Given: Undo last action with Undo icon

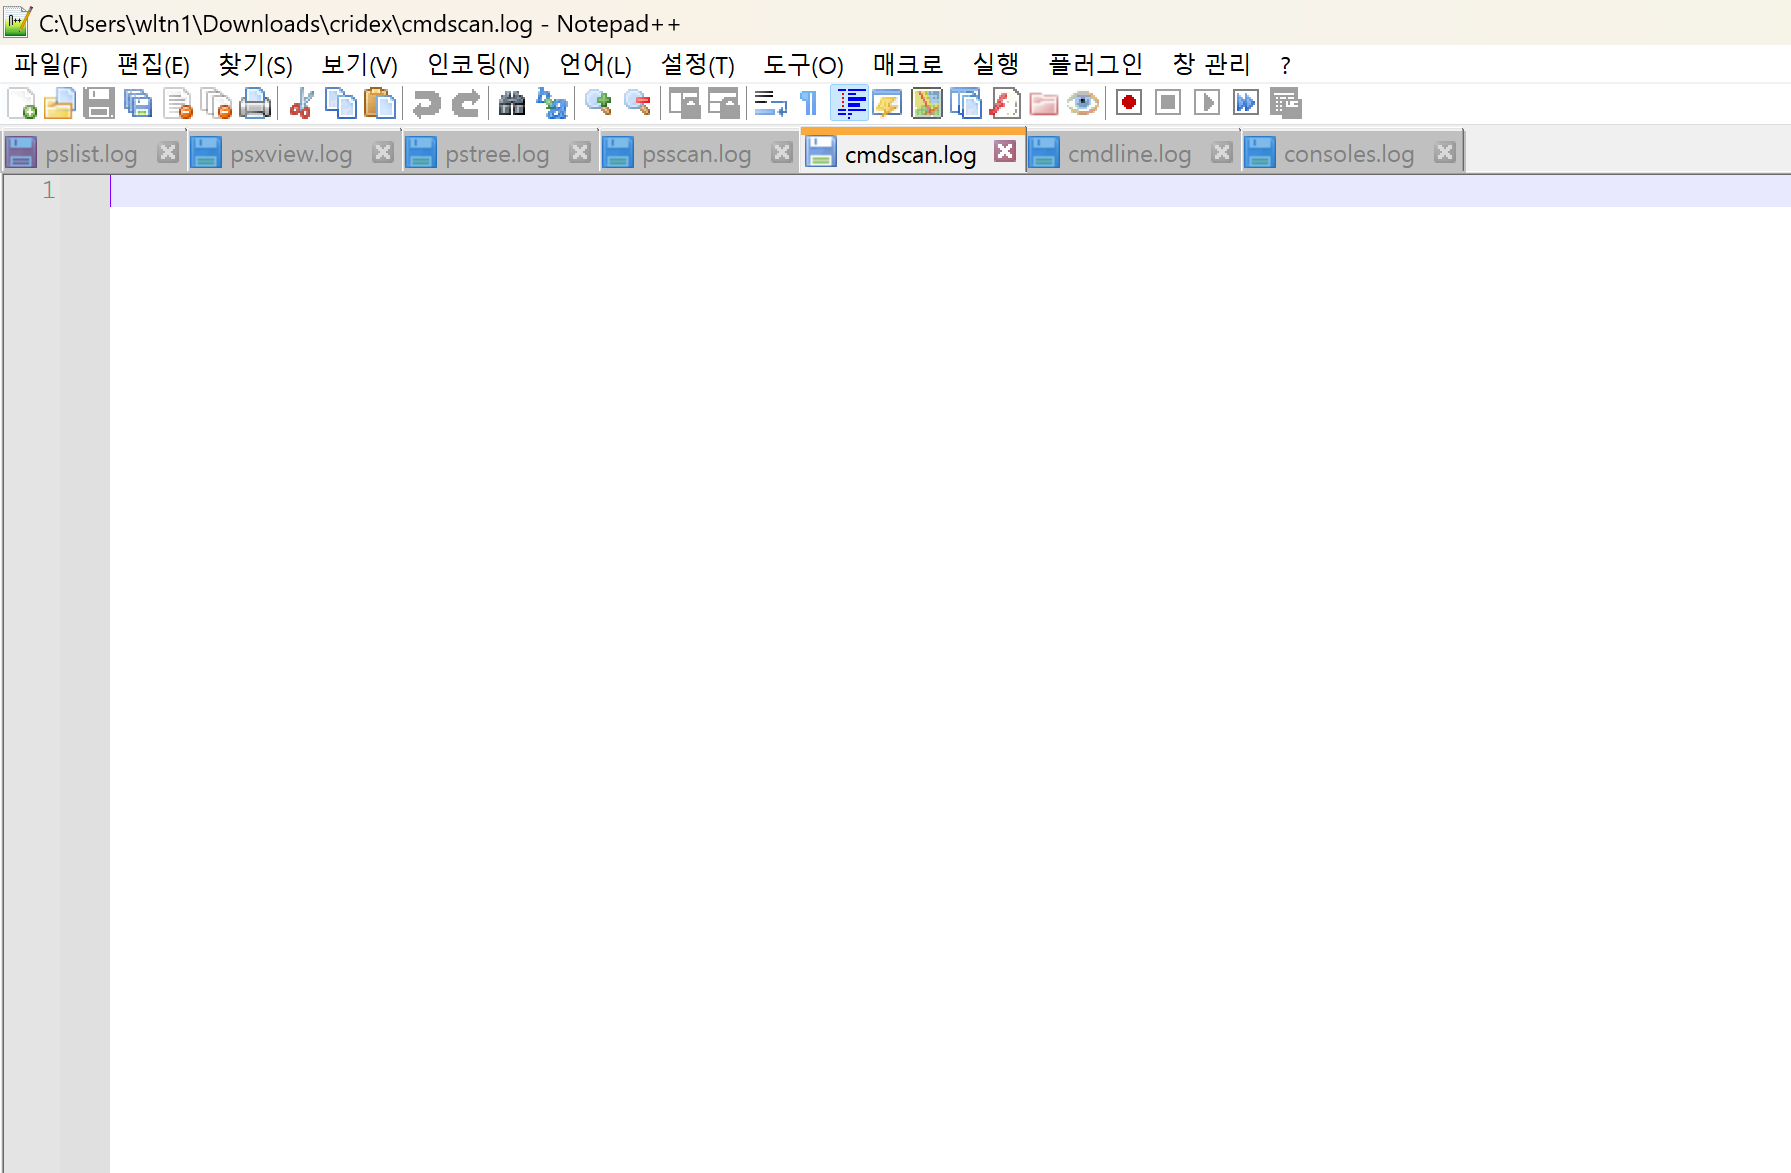Looking at the screenshot, I should pos(426,103).
